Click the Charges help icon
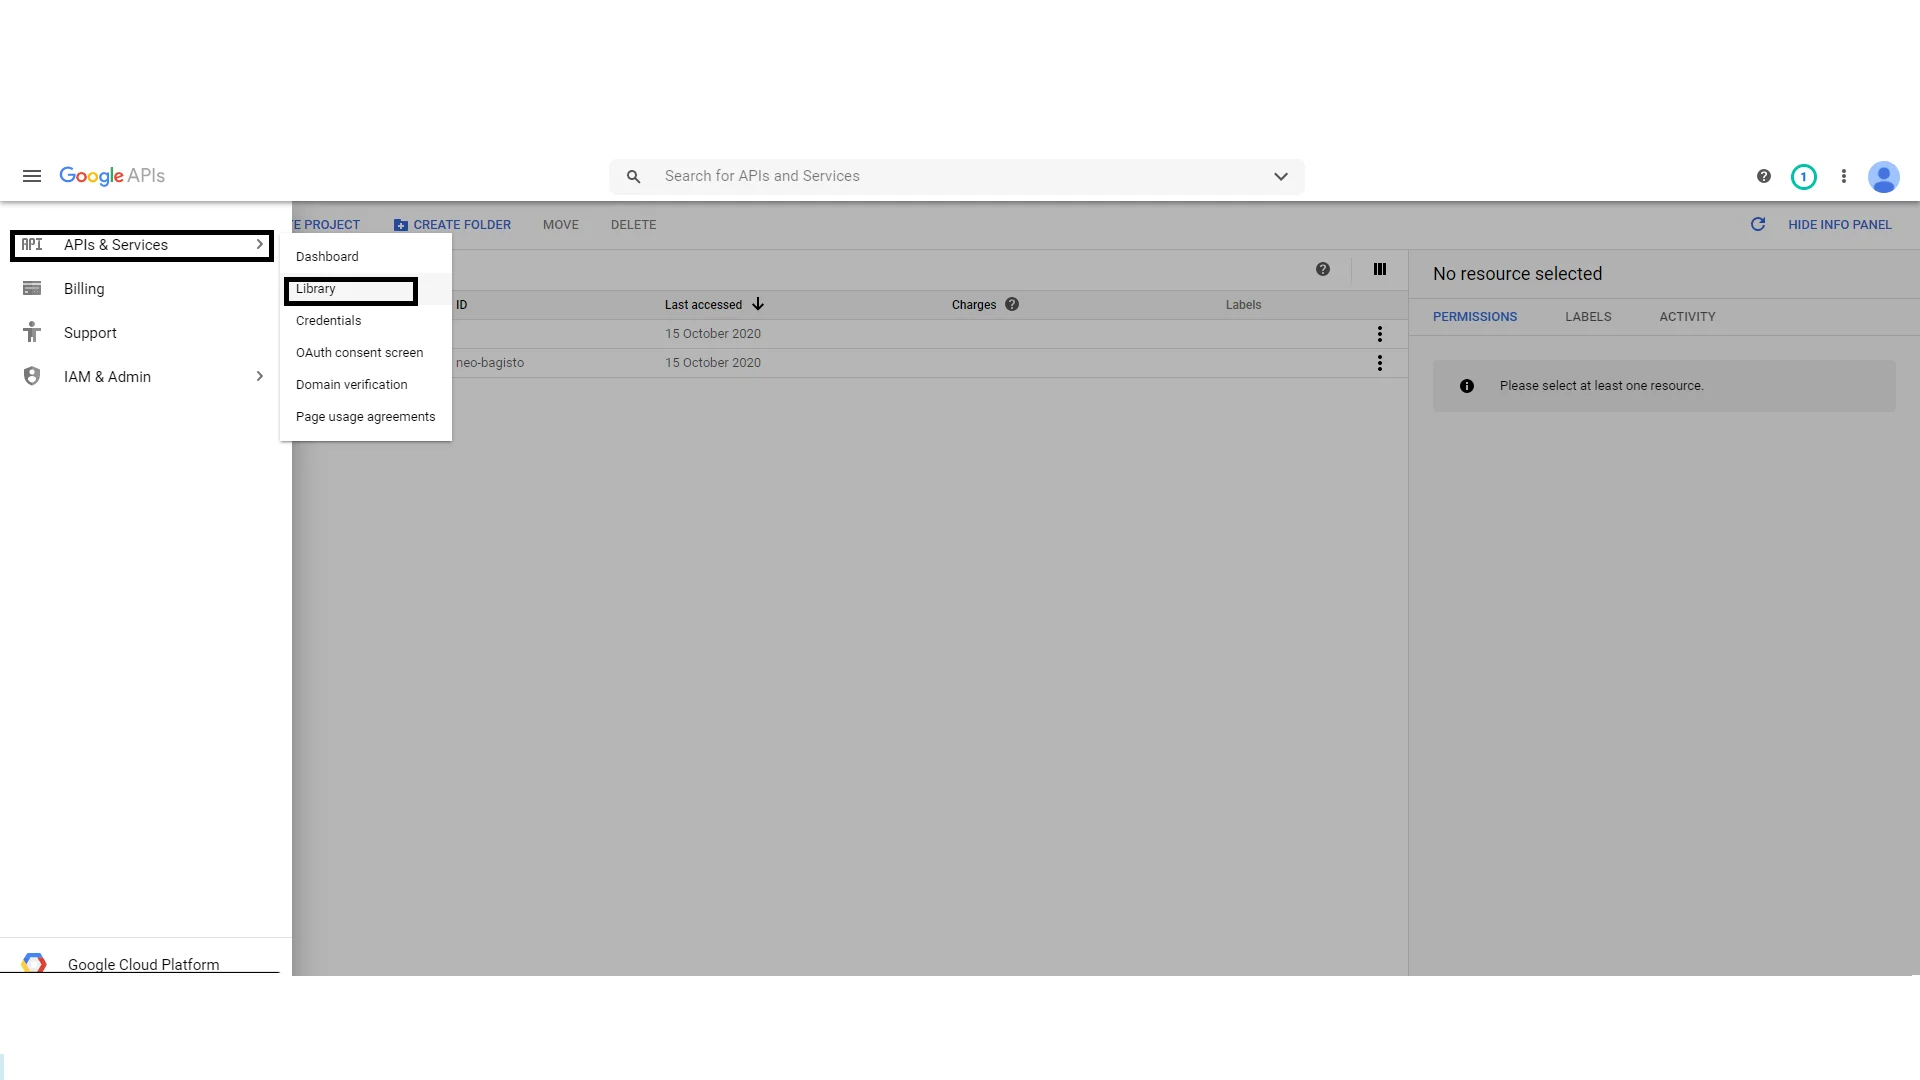 tap(1012, 305)
